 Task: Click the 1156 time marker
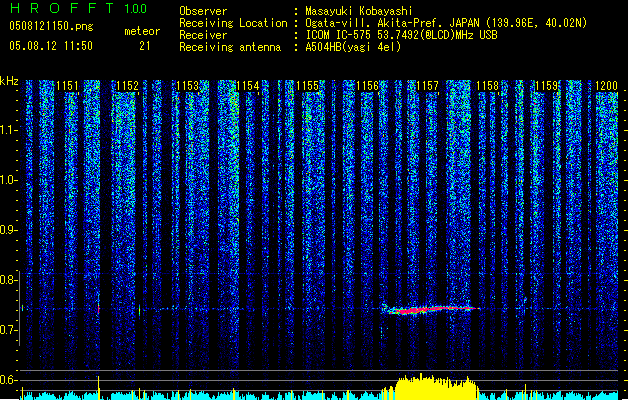tap(367, 86)
